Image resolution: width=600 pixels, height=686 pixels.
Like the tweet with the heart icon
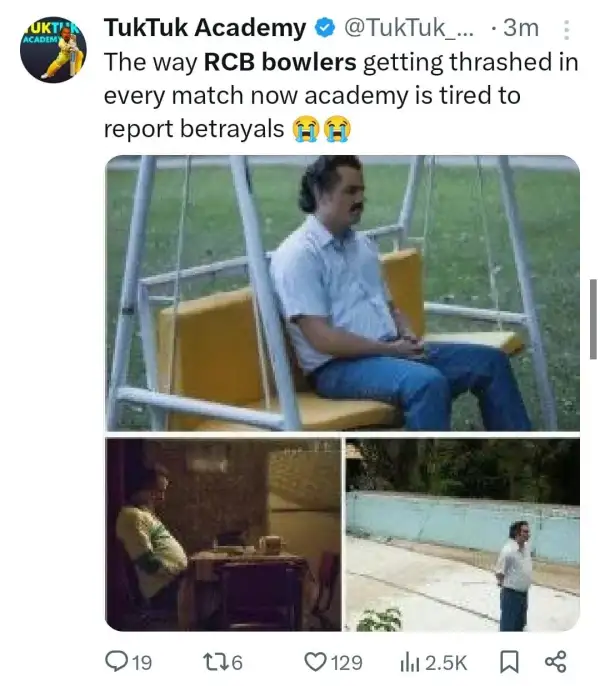[x=315, y=662]
